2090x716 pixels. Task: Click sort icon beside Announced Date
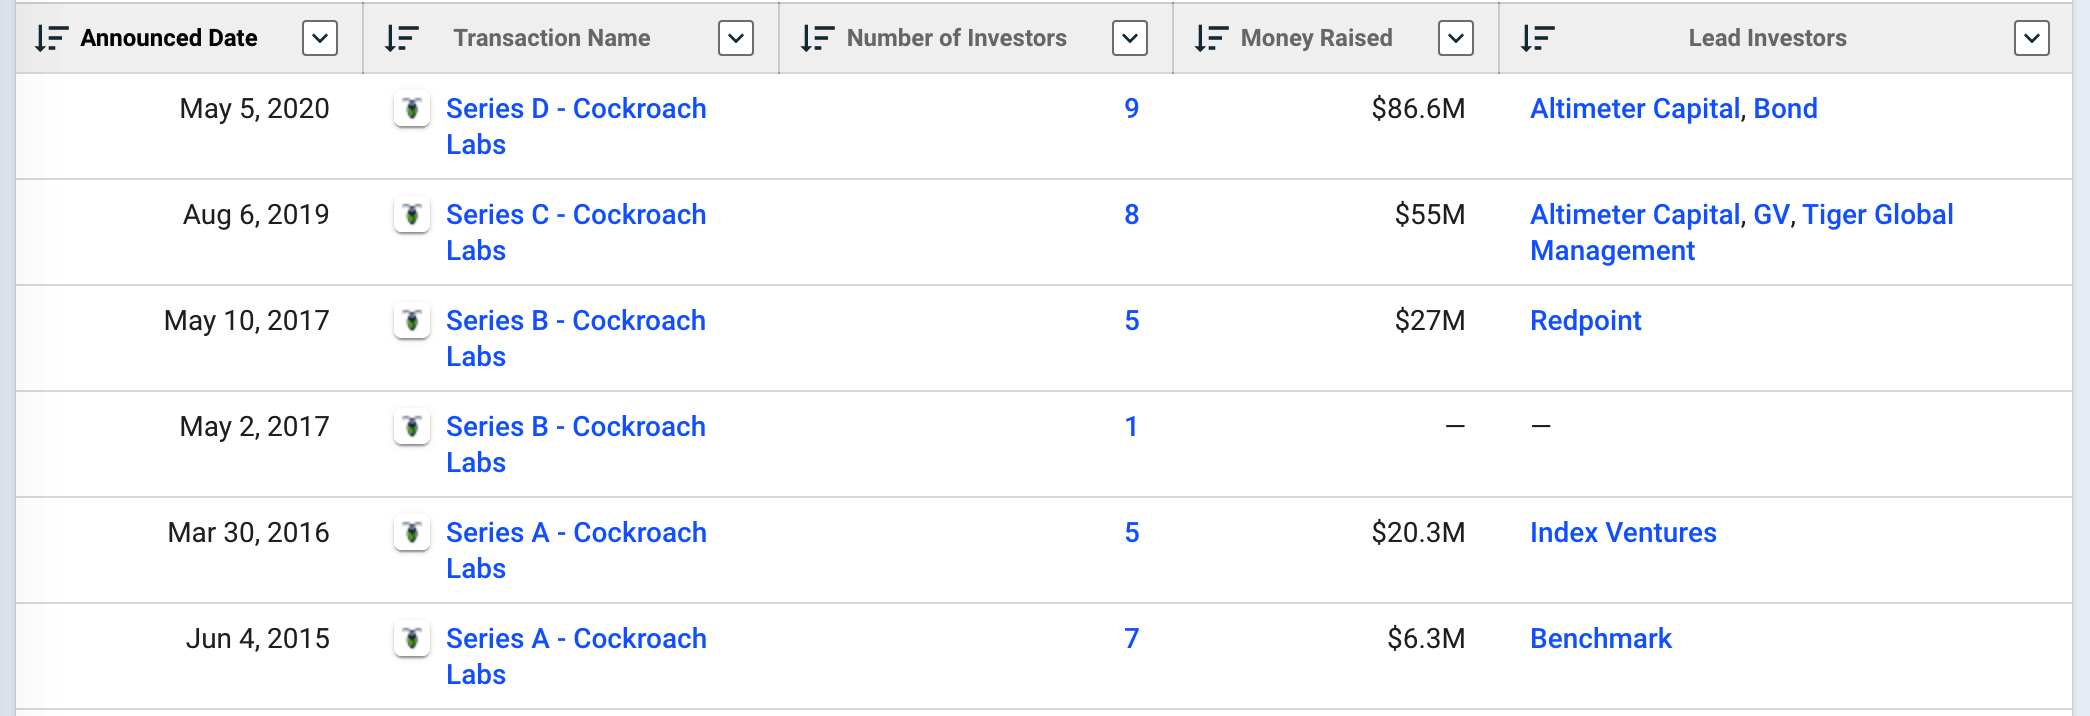click(50, 39)
